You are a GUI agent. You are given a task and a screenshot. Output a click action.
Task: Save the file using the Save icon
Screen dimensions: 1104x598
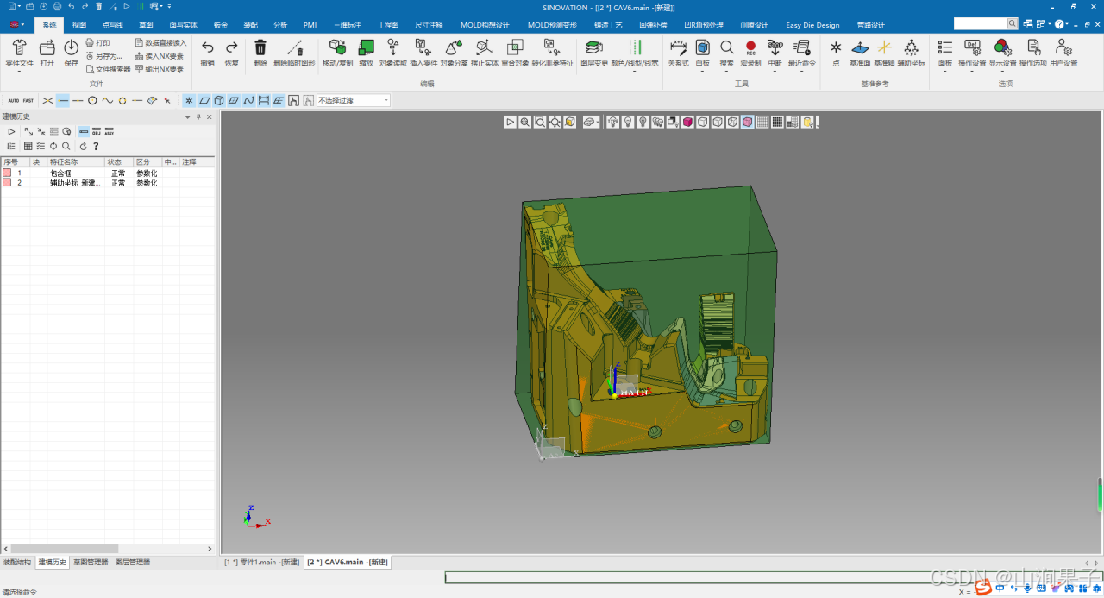69,47
